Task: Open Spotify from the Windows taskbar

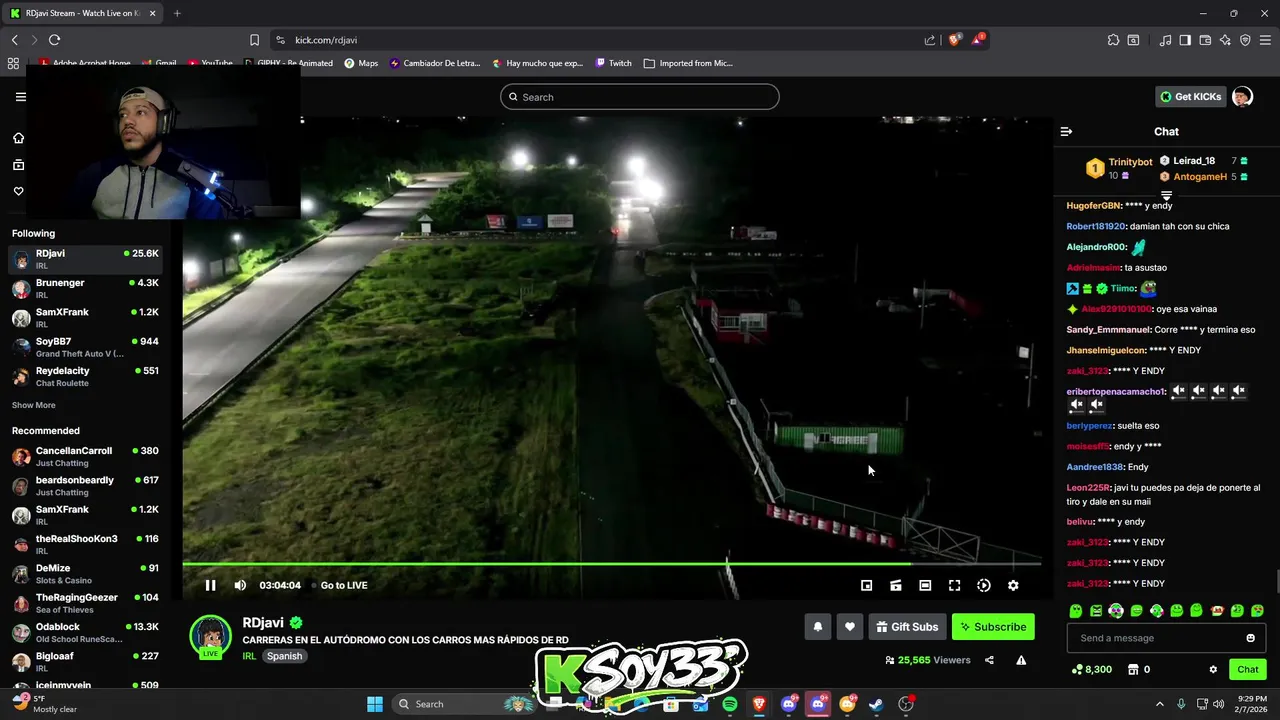Action: [x=730, y=704]
